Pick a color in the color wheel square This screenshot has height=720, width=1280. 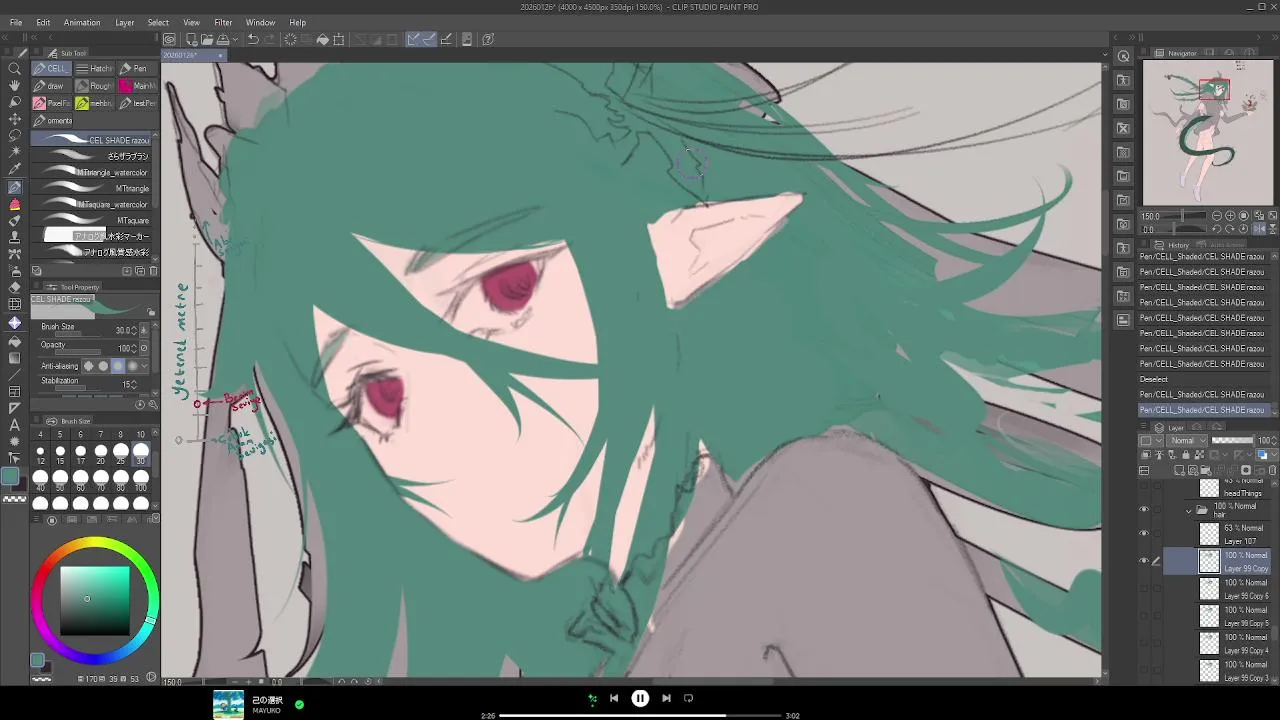pos(95,601)
